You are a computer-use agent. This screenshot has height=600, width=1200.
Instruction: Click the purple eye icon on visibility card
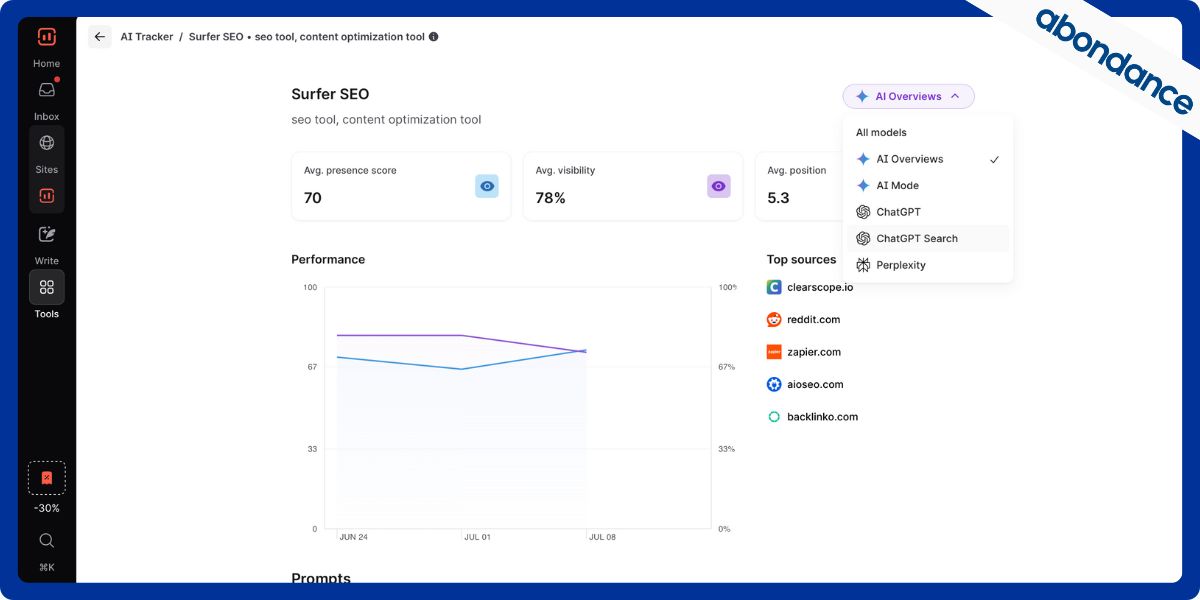click(x=718, y=186)
